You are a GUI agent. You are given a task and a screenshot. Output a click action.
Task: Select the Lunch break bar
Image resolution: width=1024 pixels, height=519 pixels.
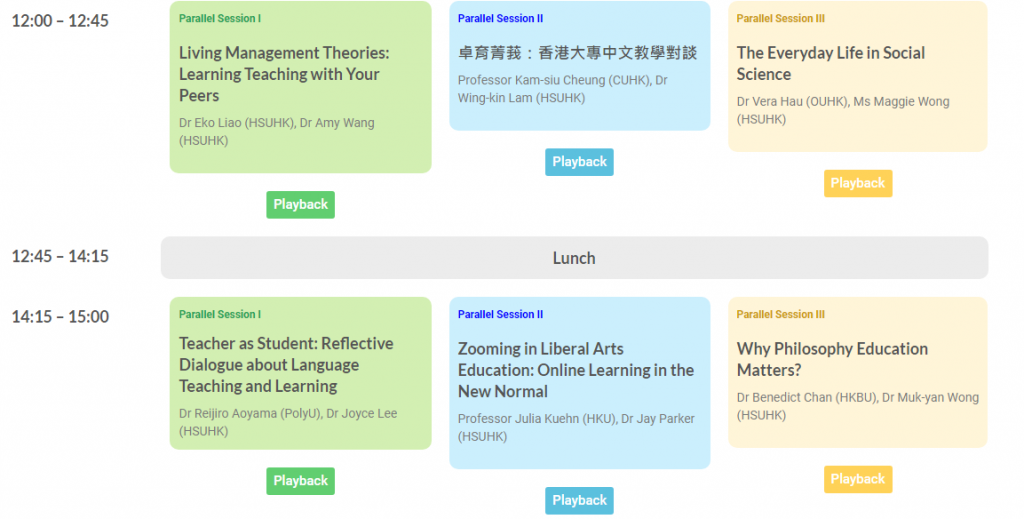point(574,258)
